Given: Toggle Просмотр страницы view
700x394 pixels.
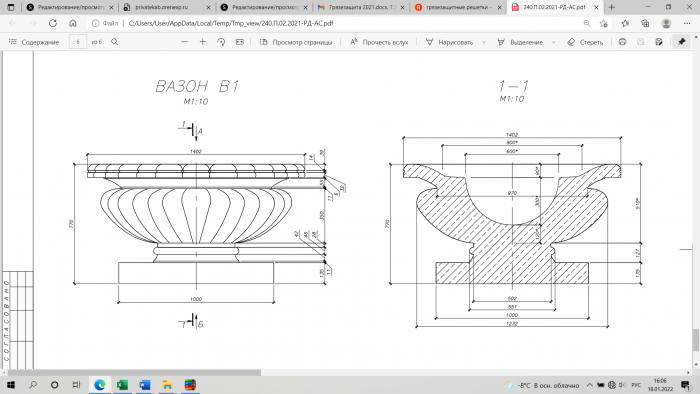Looking at the screenshot, I should click(x=296, y=42).
